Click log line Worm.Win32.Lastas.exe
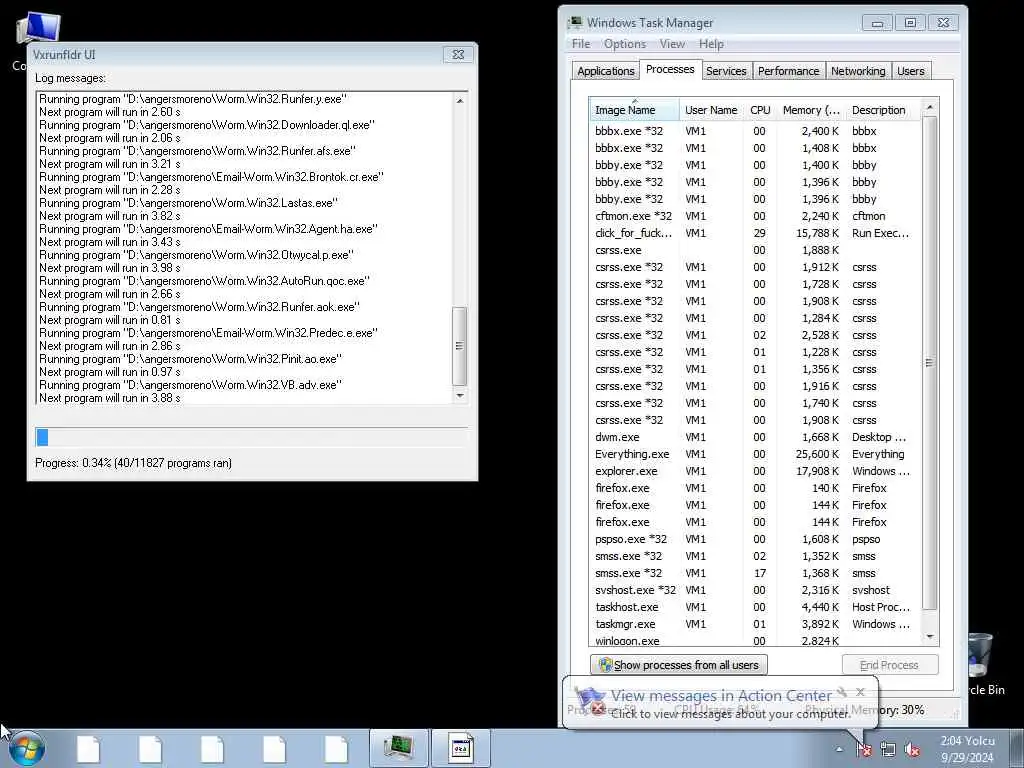Viewport: 1024px width, 768px height. [x=189, y=203]
